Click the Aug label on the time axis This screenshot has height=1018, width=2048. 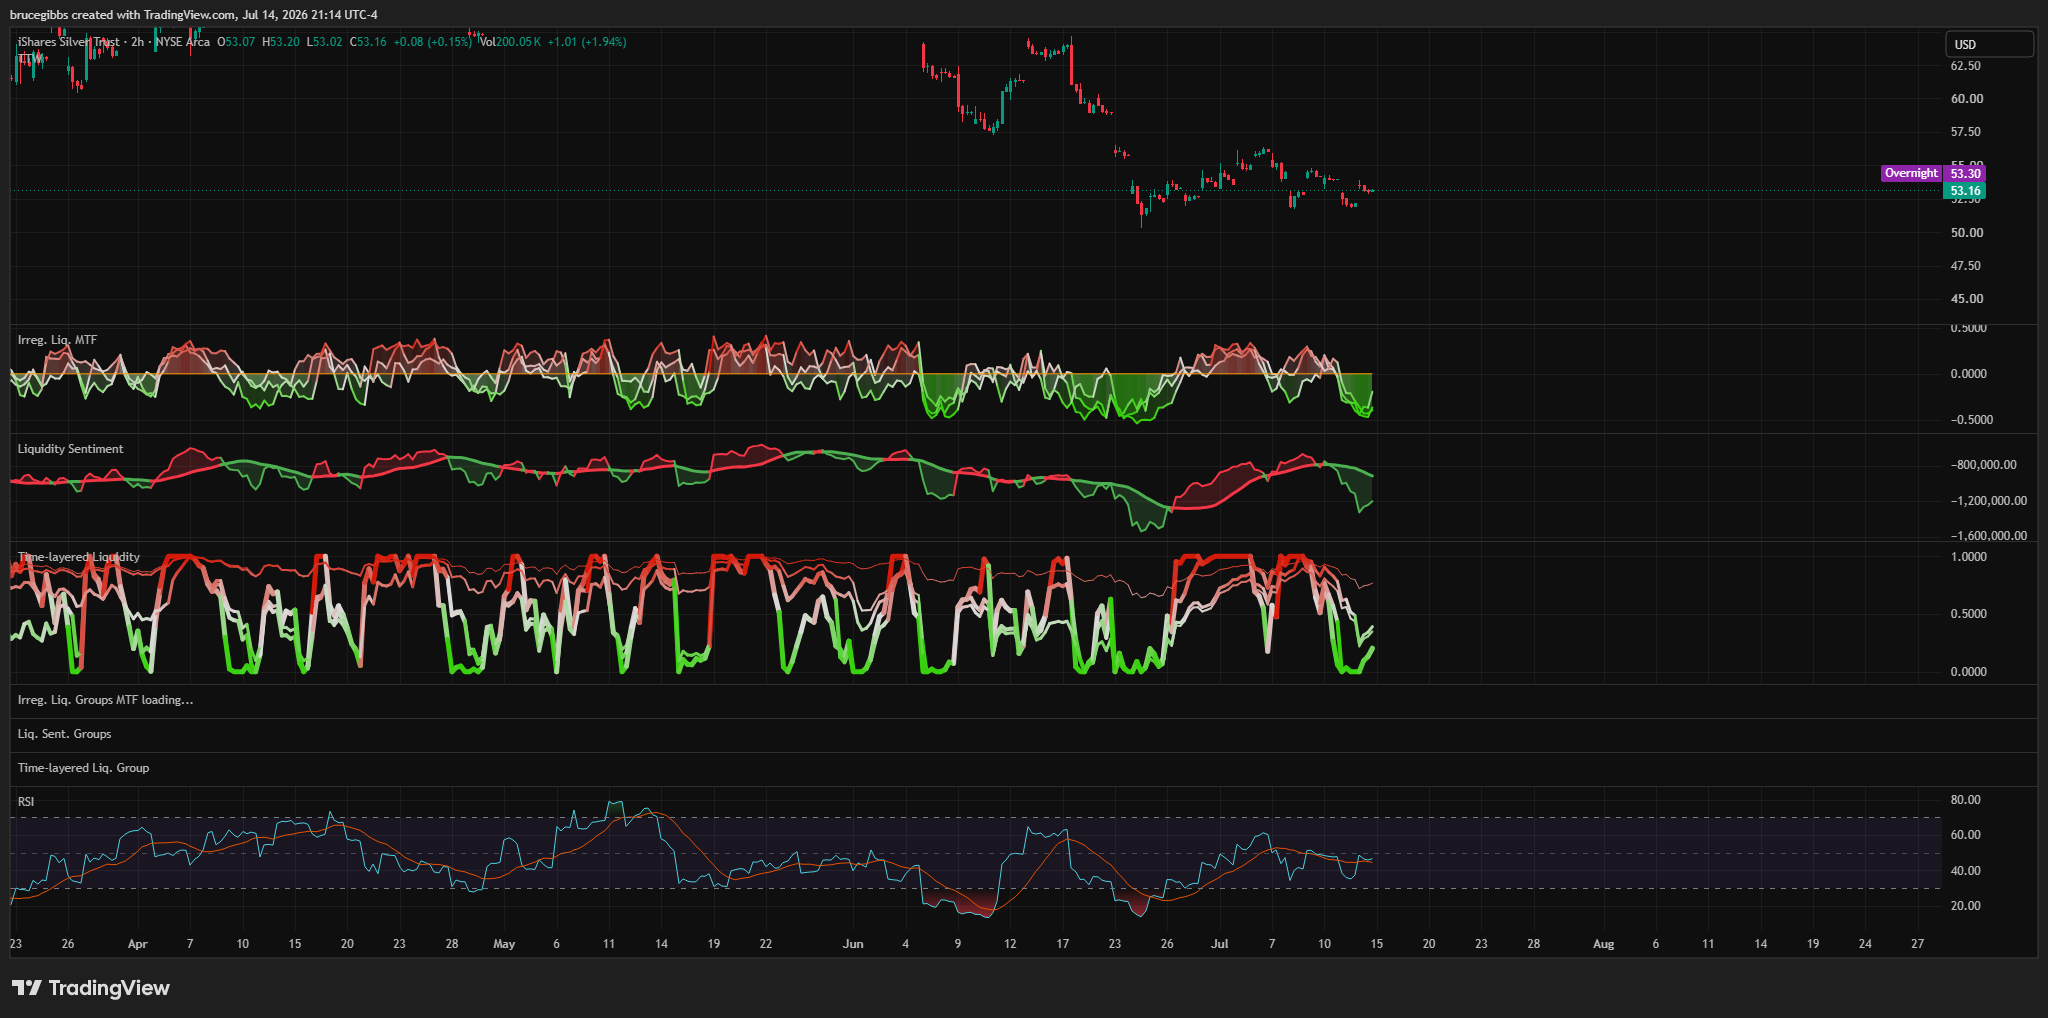[1603, 944]
